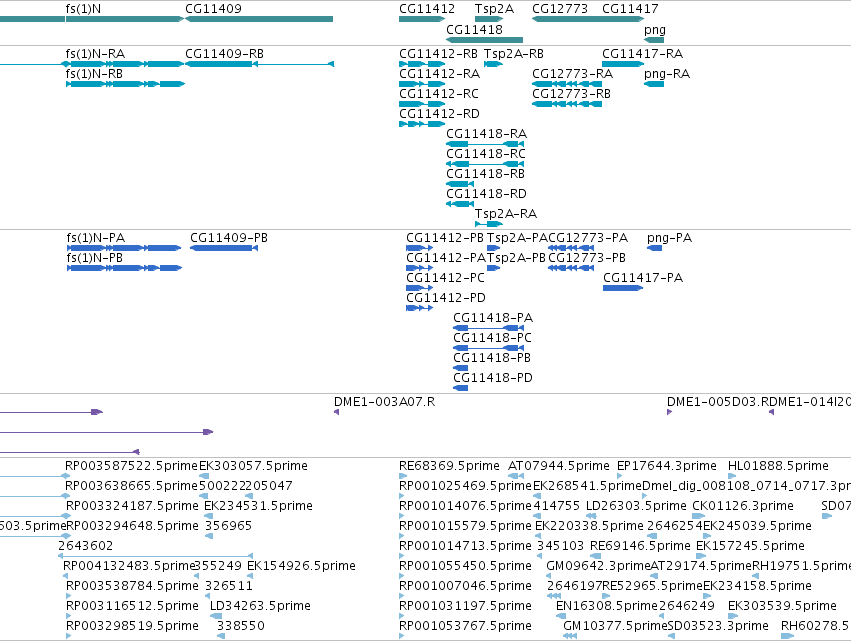Screen dimensions: 851x641
Task: Open the png-RA transcript
Action: click(x=654, y=84)
